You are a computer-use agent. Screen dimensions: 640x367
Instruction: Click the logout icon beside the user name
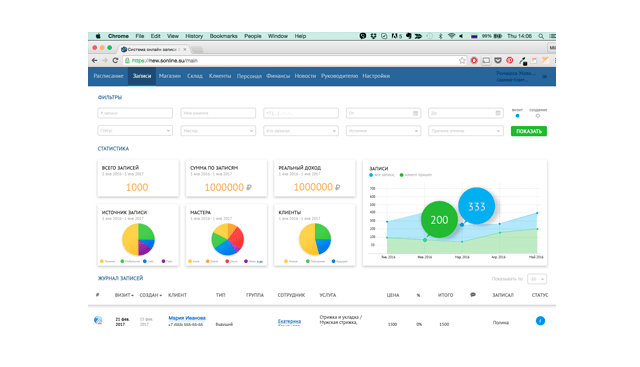[544, 76]
